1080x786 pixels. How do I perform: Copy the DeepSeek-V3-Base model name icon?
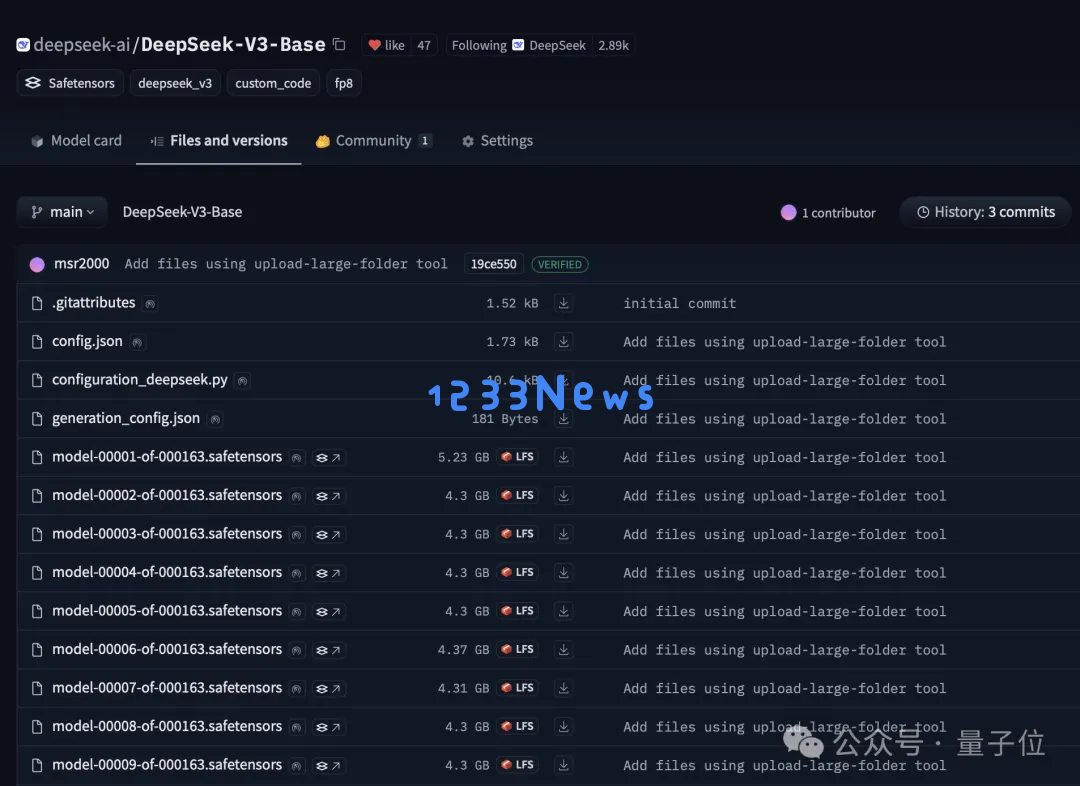339,45
